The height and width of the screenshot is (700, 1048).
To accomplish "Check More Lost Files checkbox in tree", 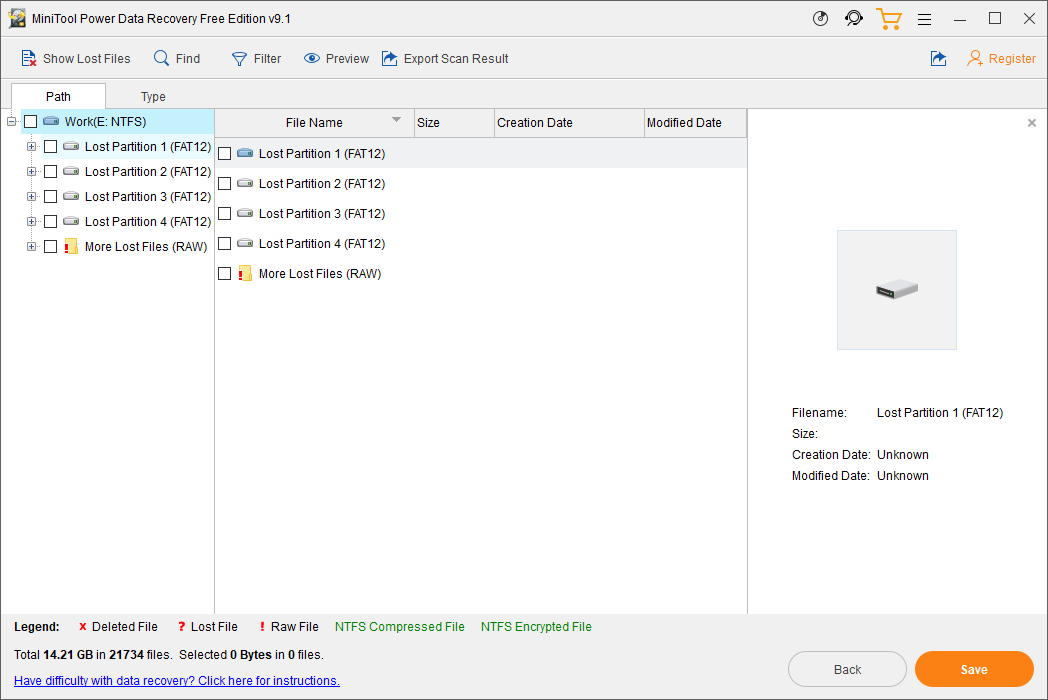I will click(x=50, y=246).
